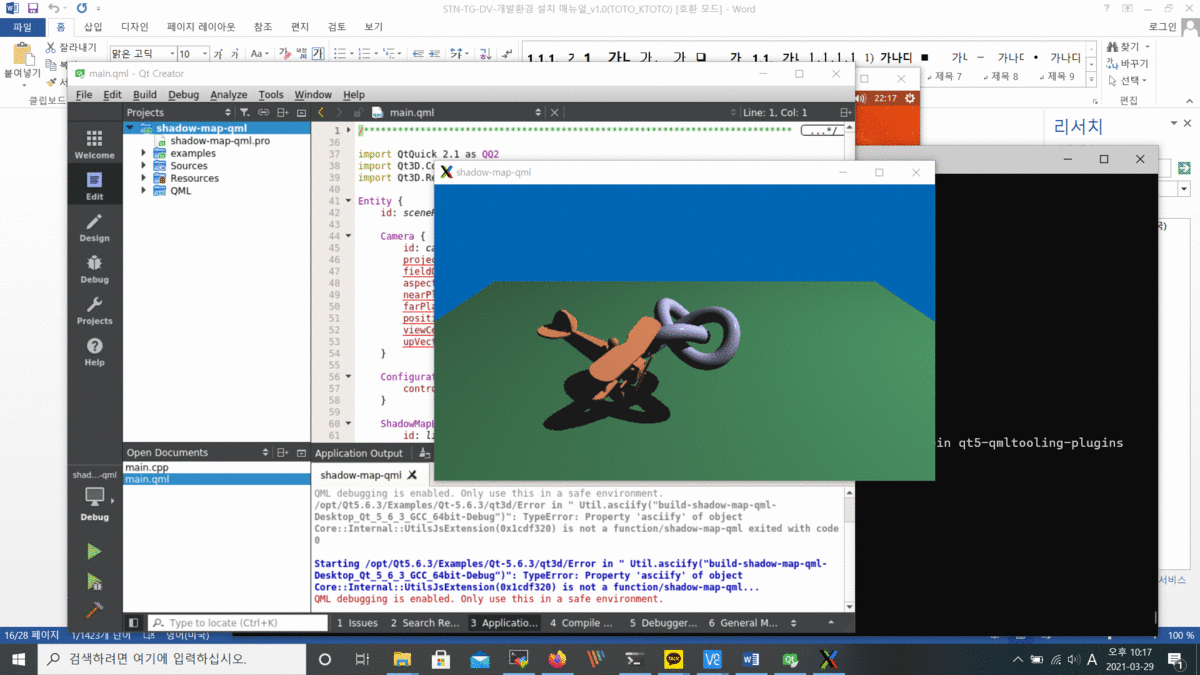This screenshot has width=1200, height=675.
Task: Toggle synchronize with editor link icon
Action: click(264, 113)
